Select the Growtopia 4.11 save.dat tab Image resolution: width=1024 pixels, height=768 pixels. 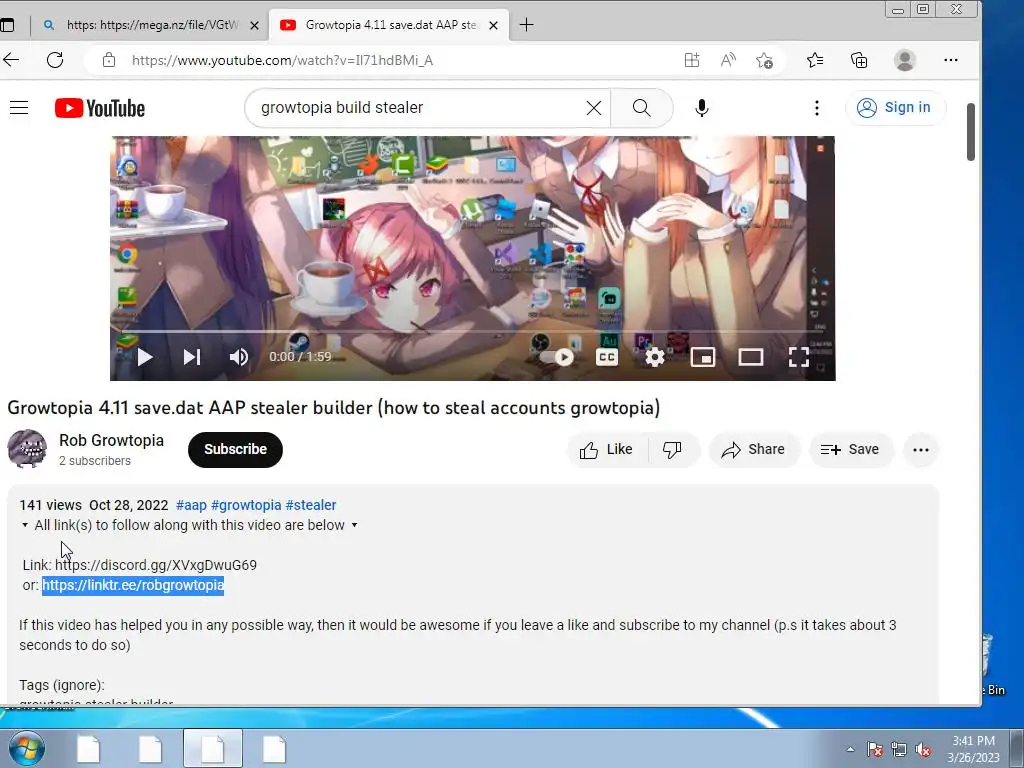pyautogui.click(x=389, y=25)
